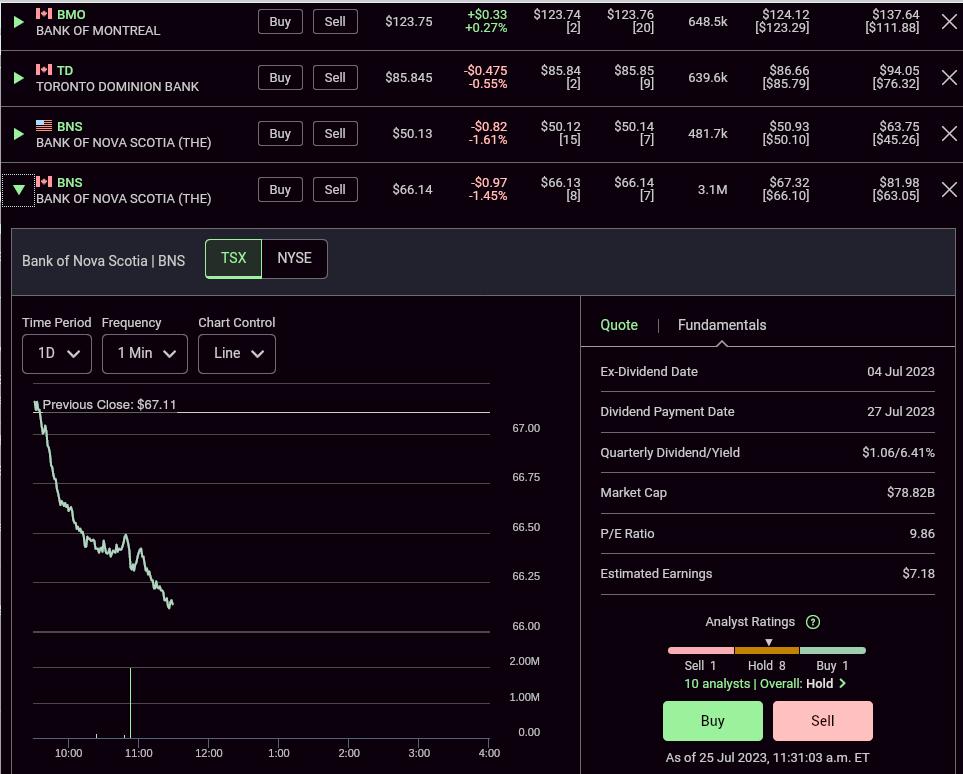Click Quarterly Dividend/Yield value $1.06/6.41%
Screen dimensions: 963x774
point(898,453)
